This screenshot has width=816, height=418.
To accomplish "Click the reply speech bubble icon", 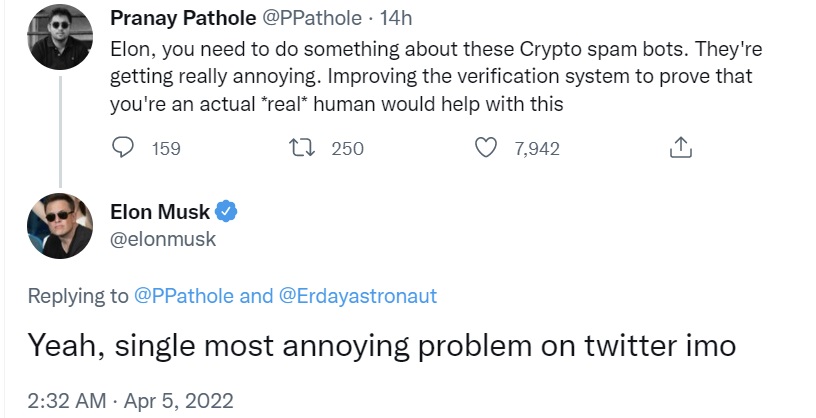I will point(124,148).
